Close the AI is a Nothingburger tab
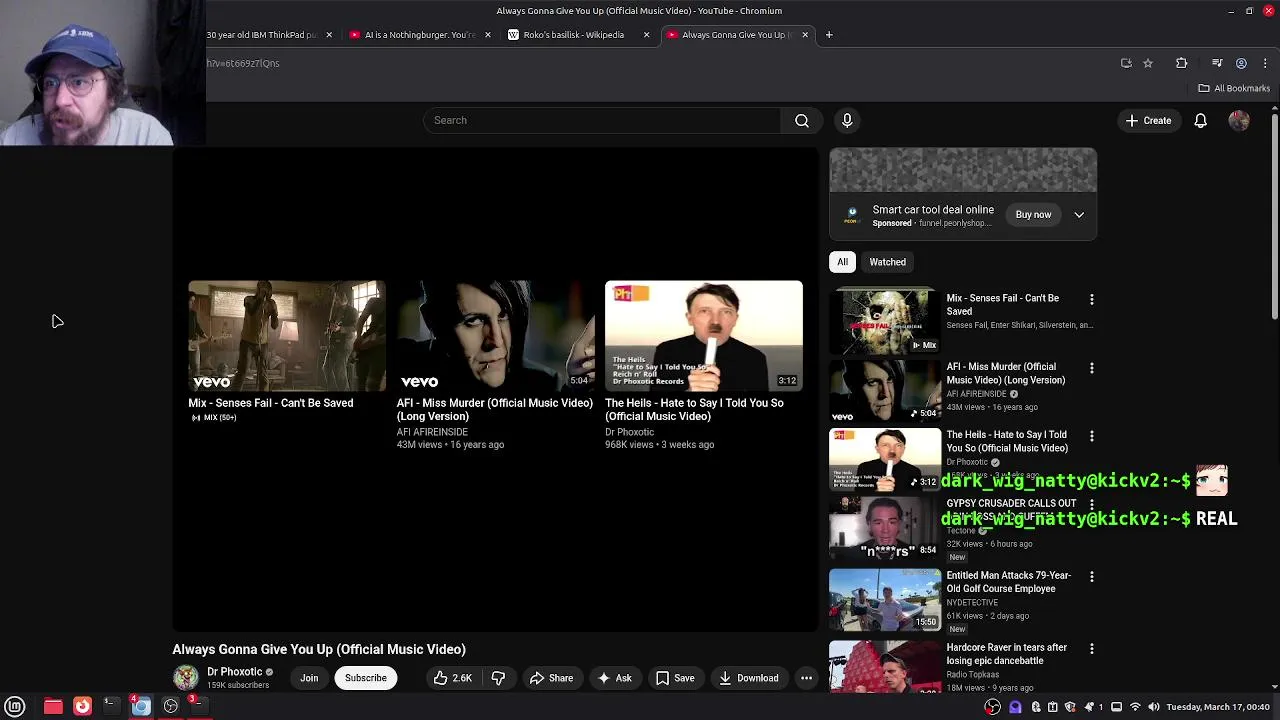Screen dimensions: 1280x720 487,35
